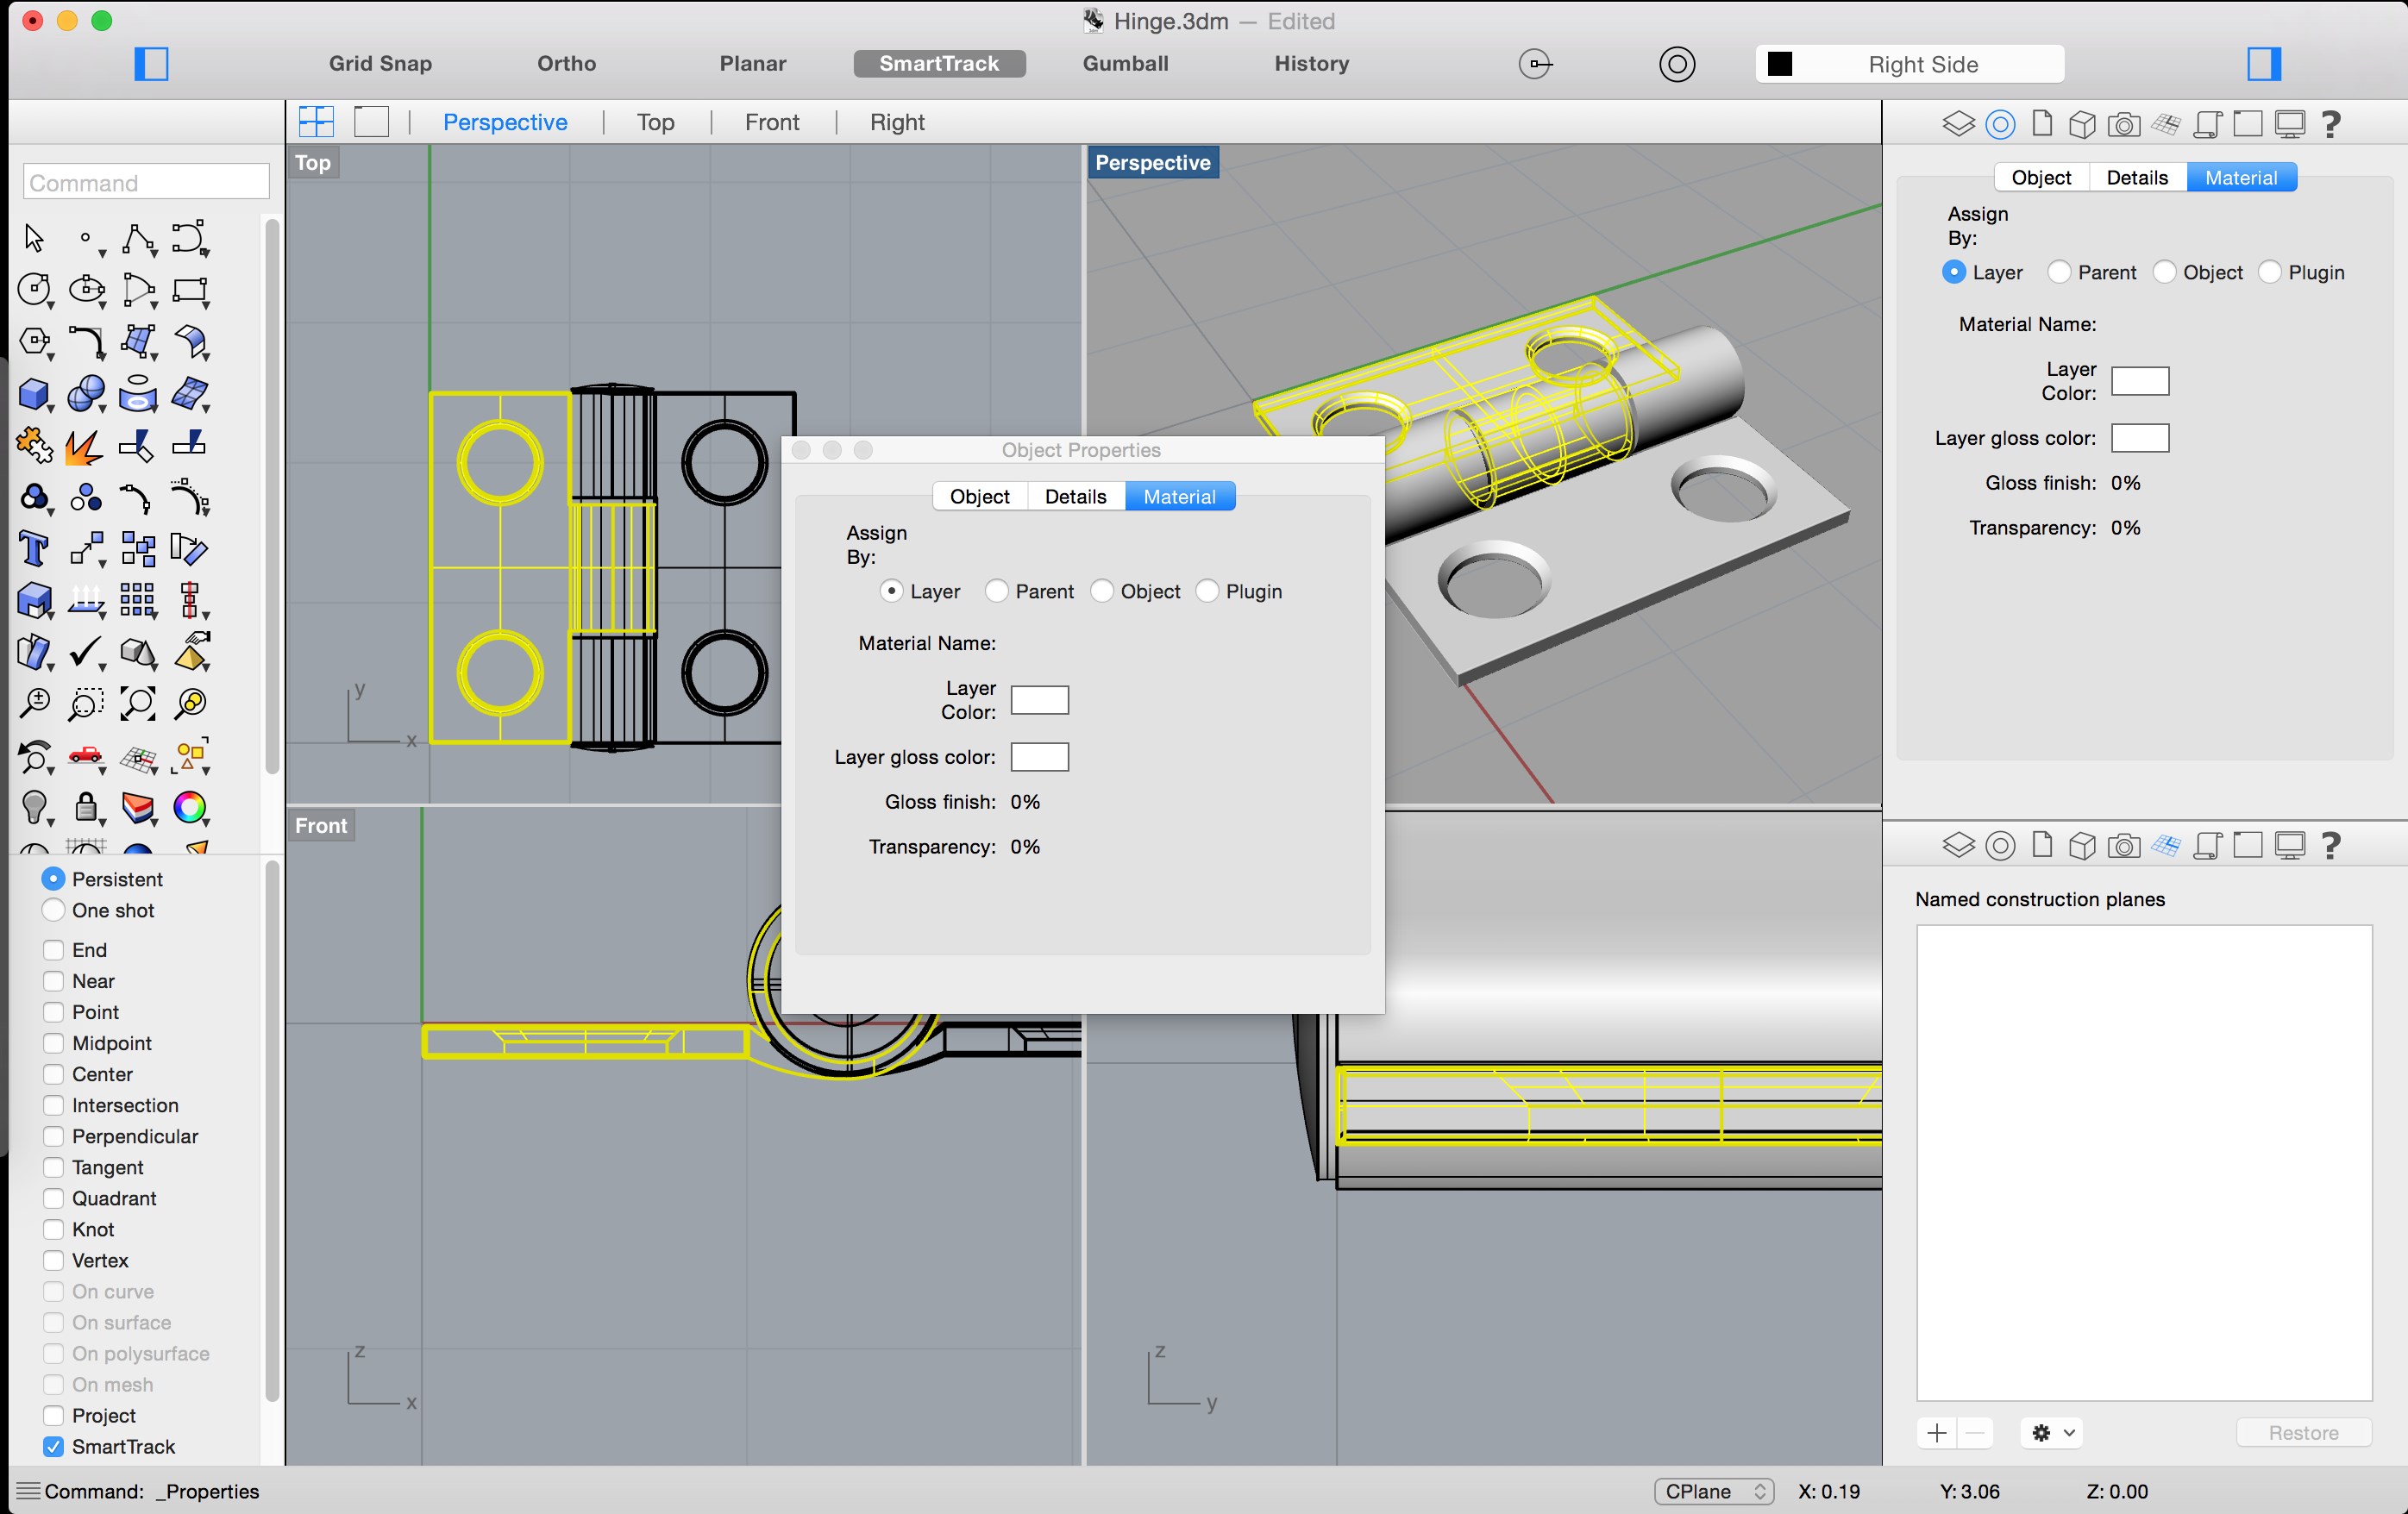
Task: Click the Layers icon in top-right panel
Action: pyautogui.click(x=1958, y=124)
